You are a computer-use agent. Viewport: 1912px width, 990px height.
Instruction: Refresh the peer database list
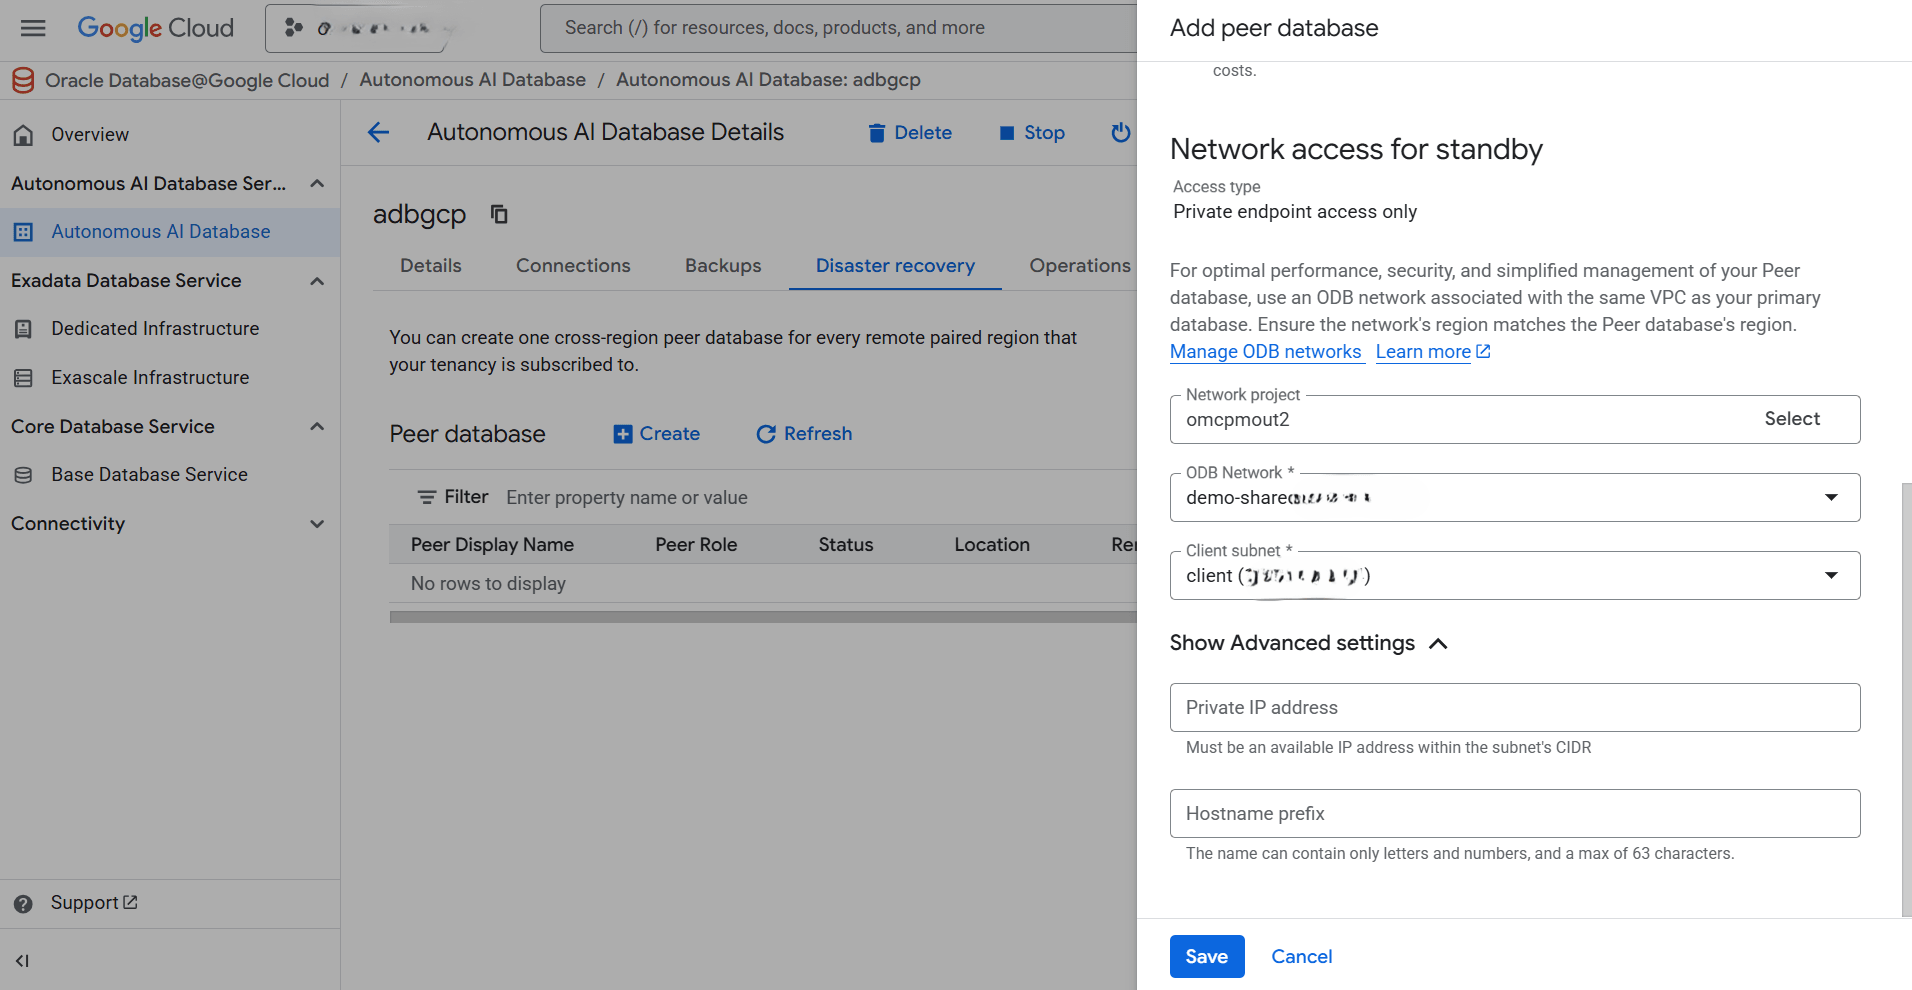[803, 433]
